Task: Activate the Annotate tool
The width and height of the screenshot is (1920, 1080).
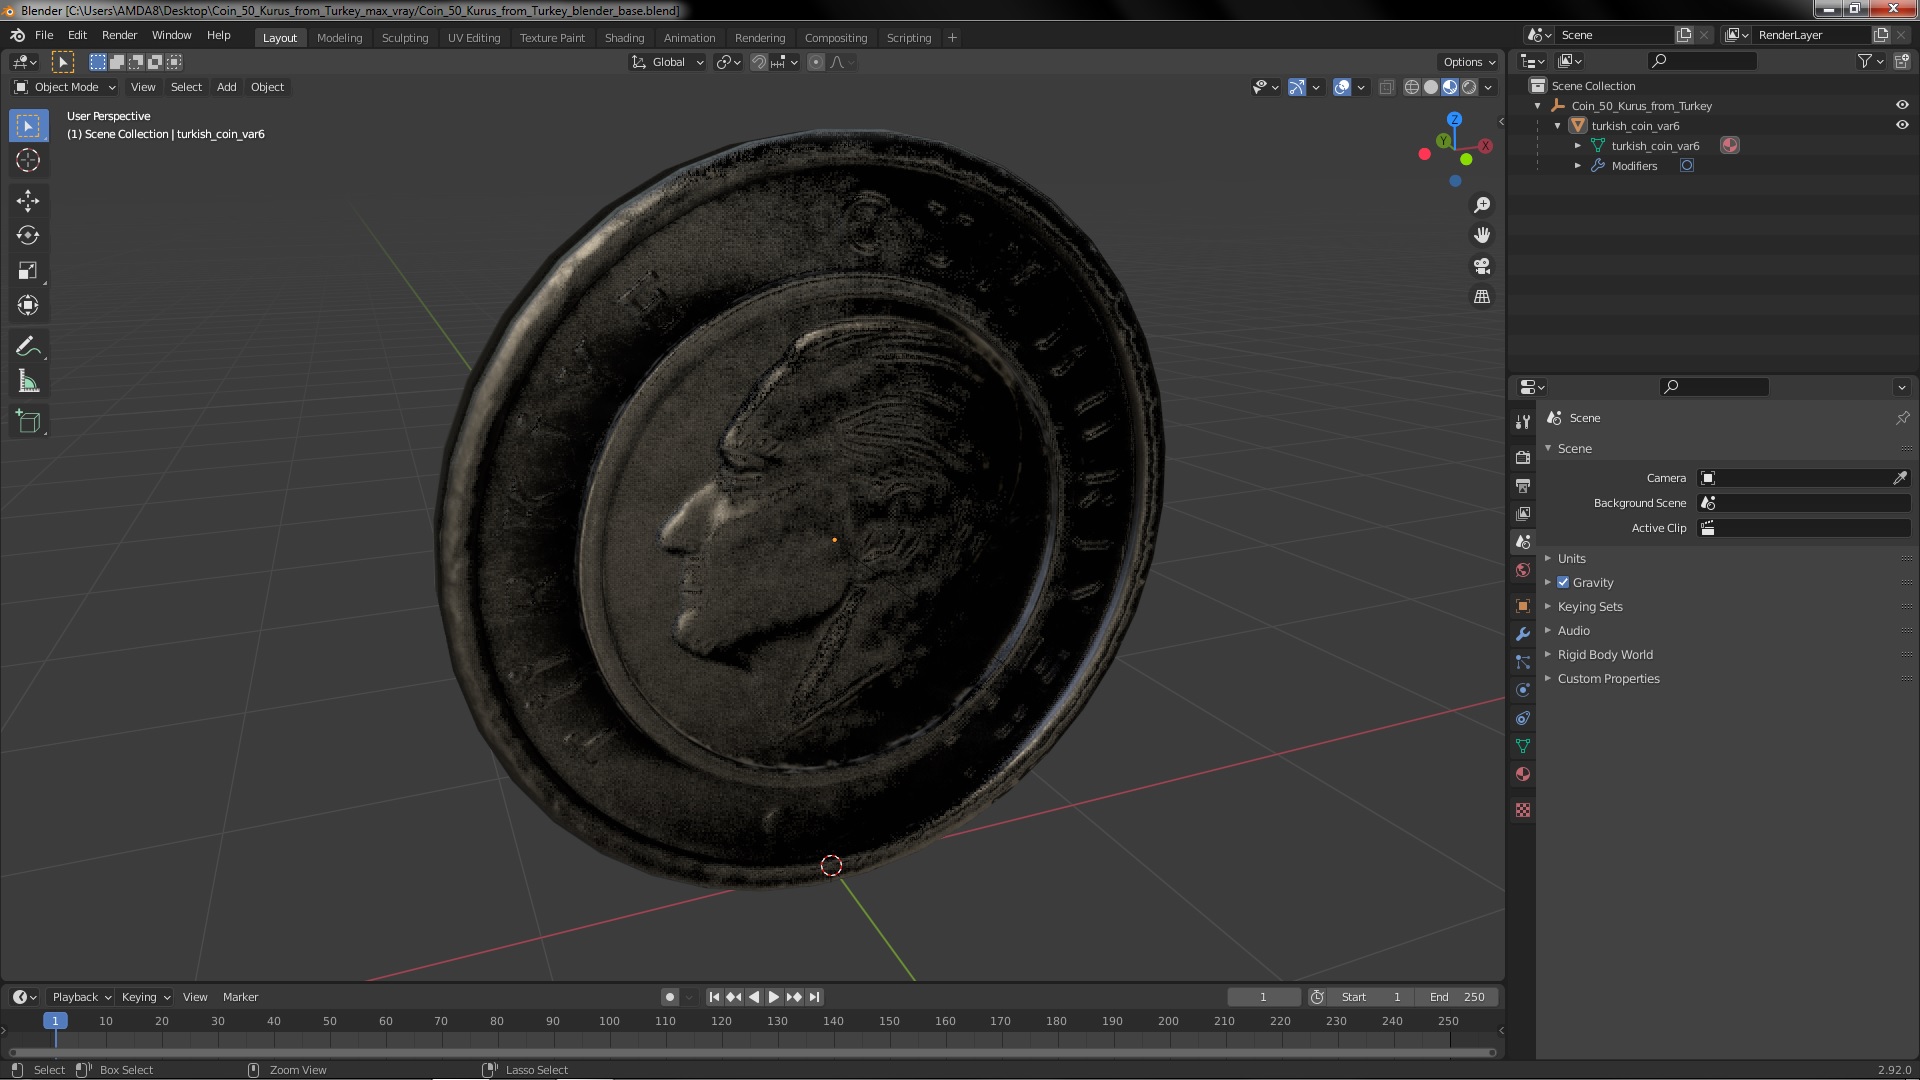Action: point(28,347)
